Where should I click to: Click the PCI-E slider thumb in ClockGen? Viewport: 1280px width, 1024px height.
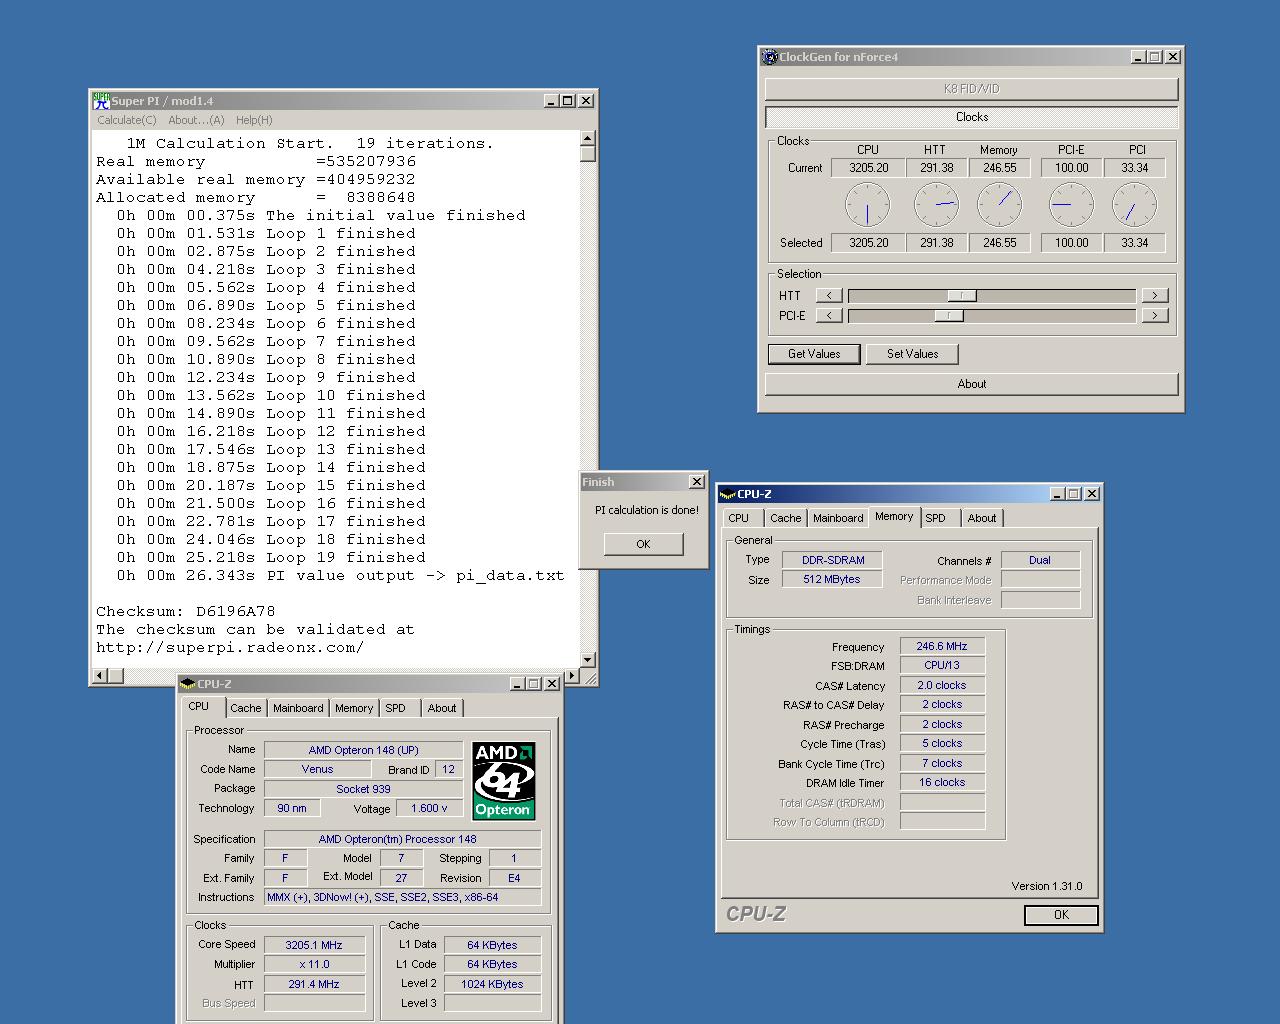949,315
